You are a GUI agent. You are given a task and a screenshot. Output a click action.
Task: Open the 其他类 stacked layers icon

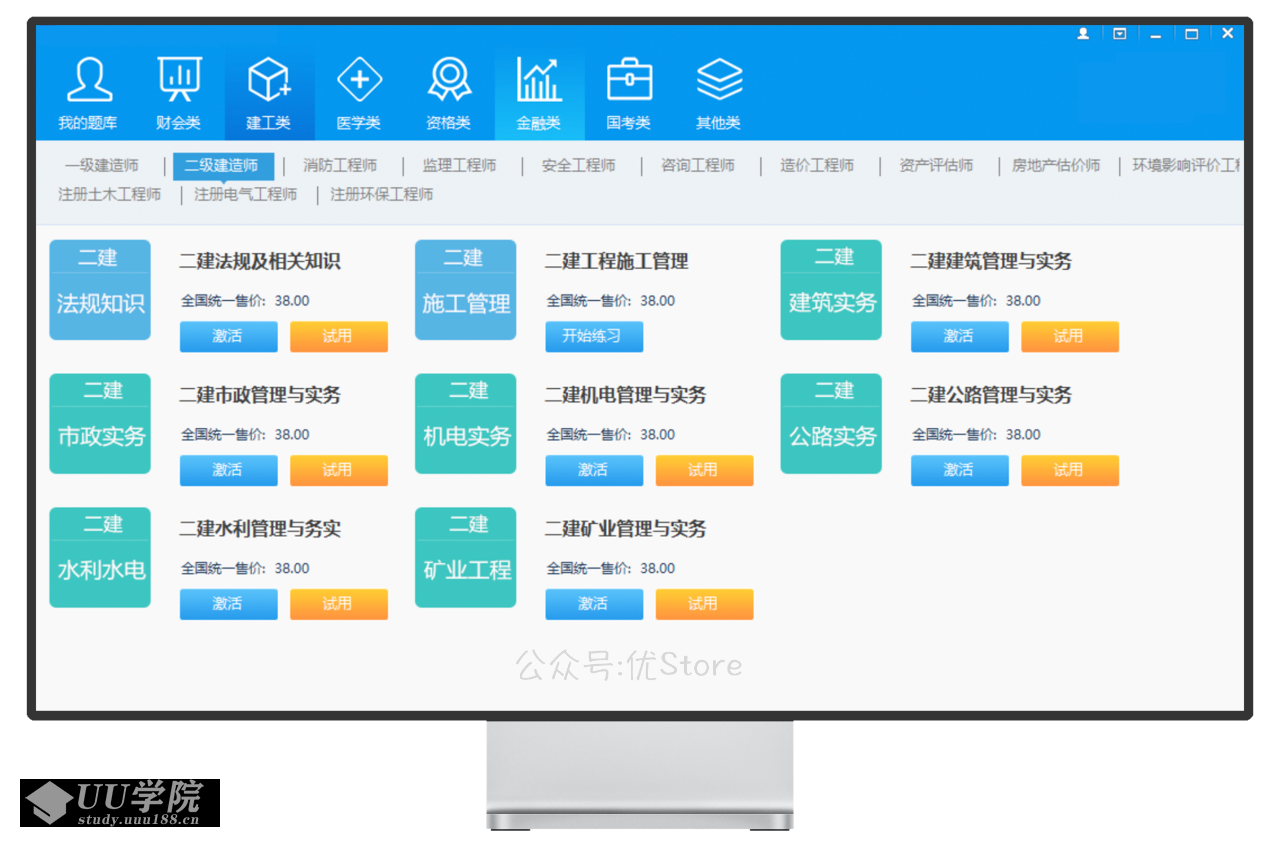(719, 80)
